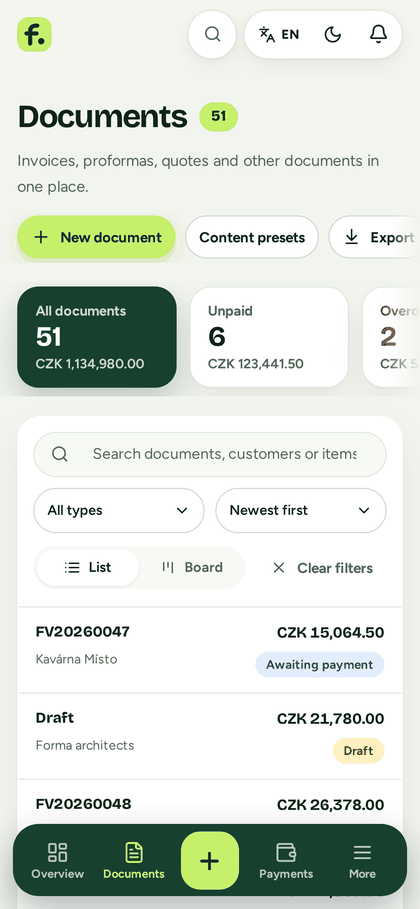Select the Kavárna Místo customer name
The height and width of the screenshot is (909, 420).
[77, 659]
